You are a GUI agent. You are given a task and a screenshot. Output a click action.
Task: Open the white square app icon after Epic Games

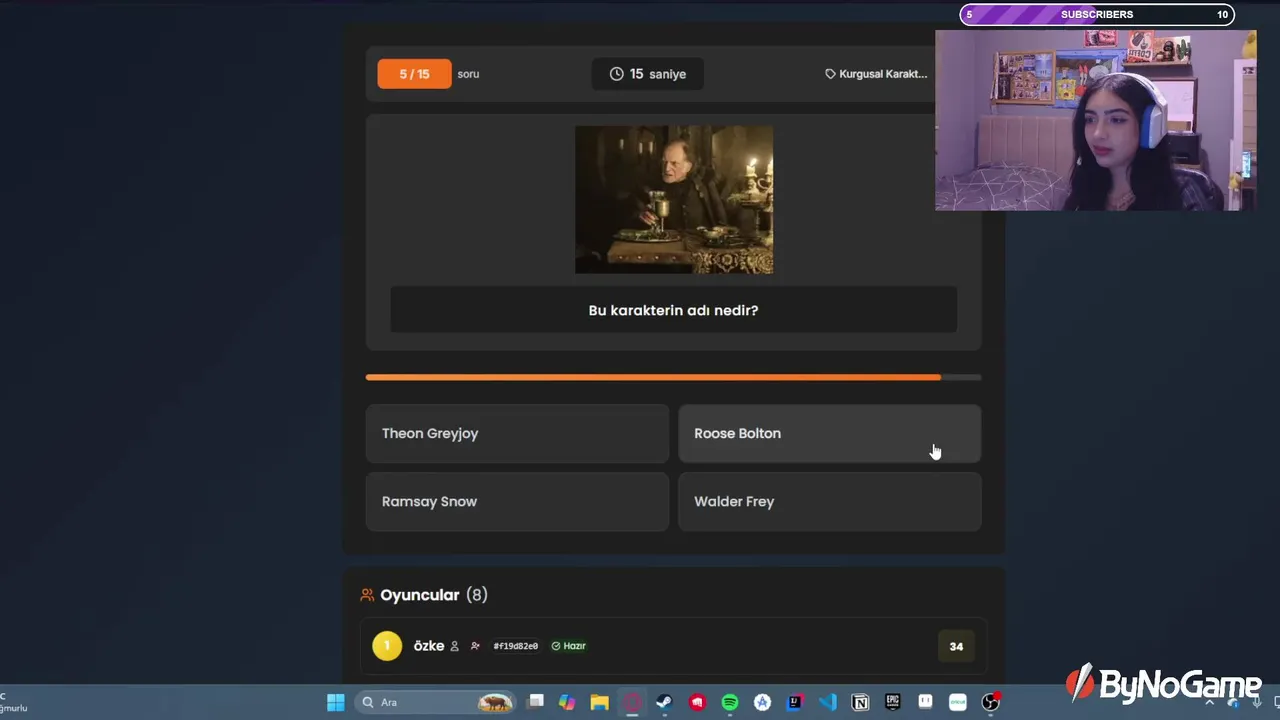pos(925,702)
